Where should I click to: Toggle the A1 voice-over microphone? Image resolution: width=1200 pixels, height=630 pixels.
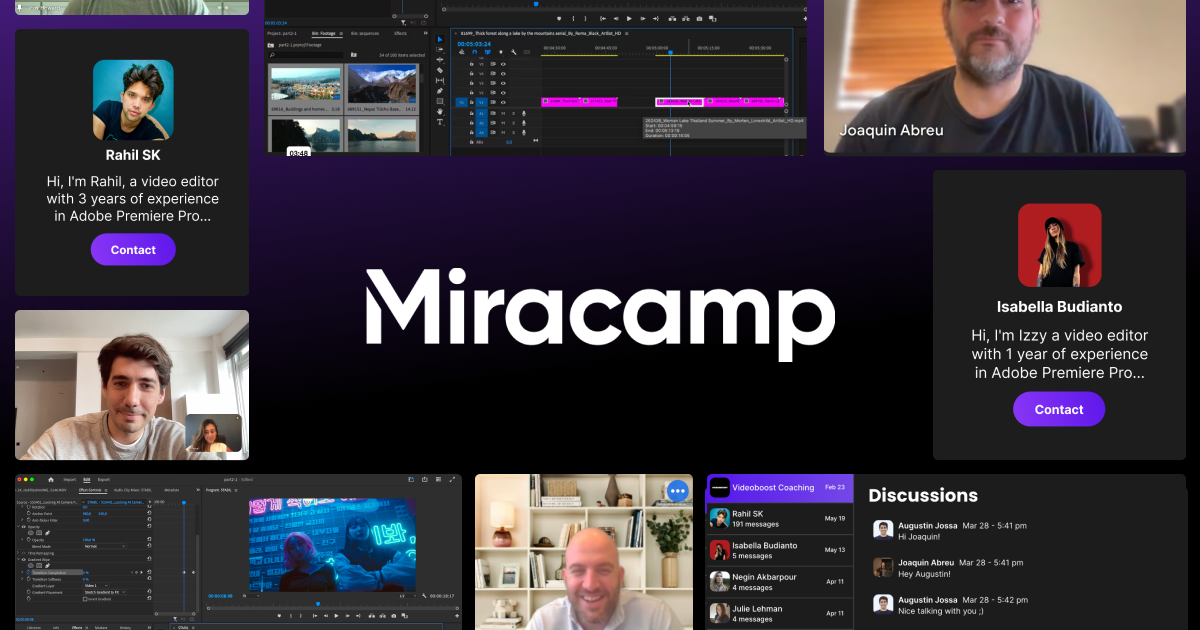click(524, 113)
